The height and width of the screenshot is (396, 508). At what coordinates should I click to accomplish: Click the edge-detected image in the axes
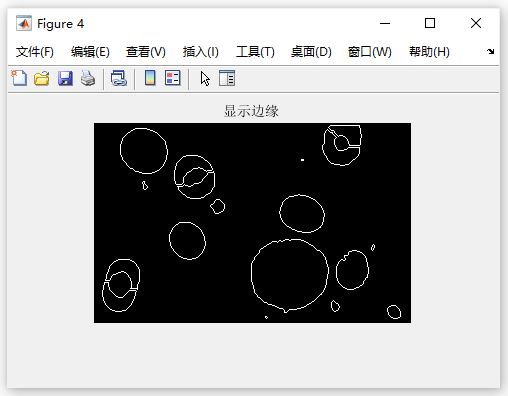pos(252,223)
